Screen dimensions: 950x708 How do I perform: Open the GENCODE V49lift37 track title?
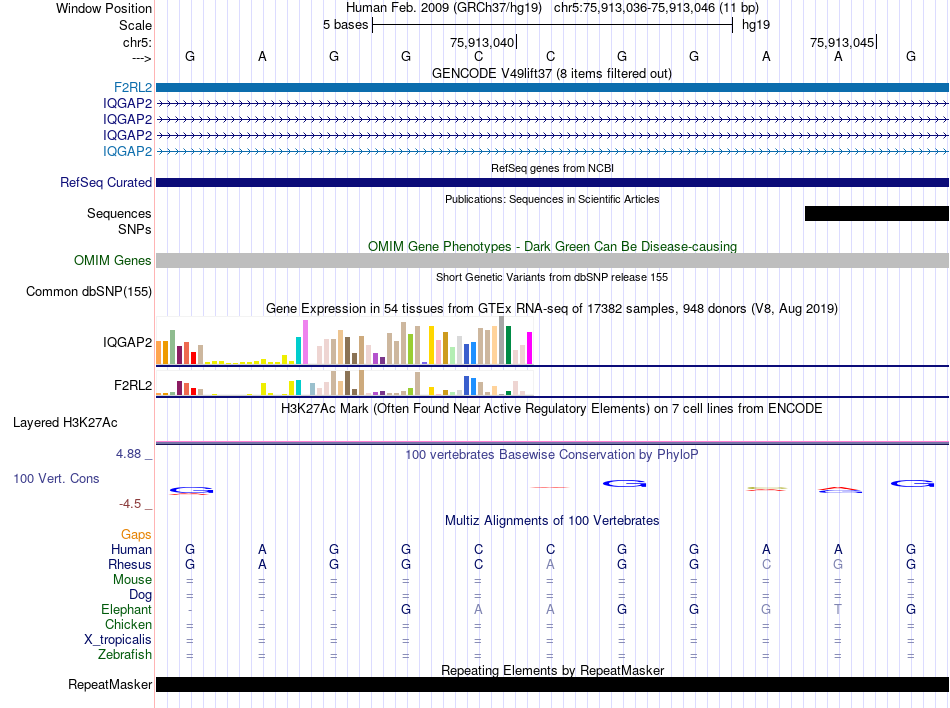[x=552, y=74]
